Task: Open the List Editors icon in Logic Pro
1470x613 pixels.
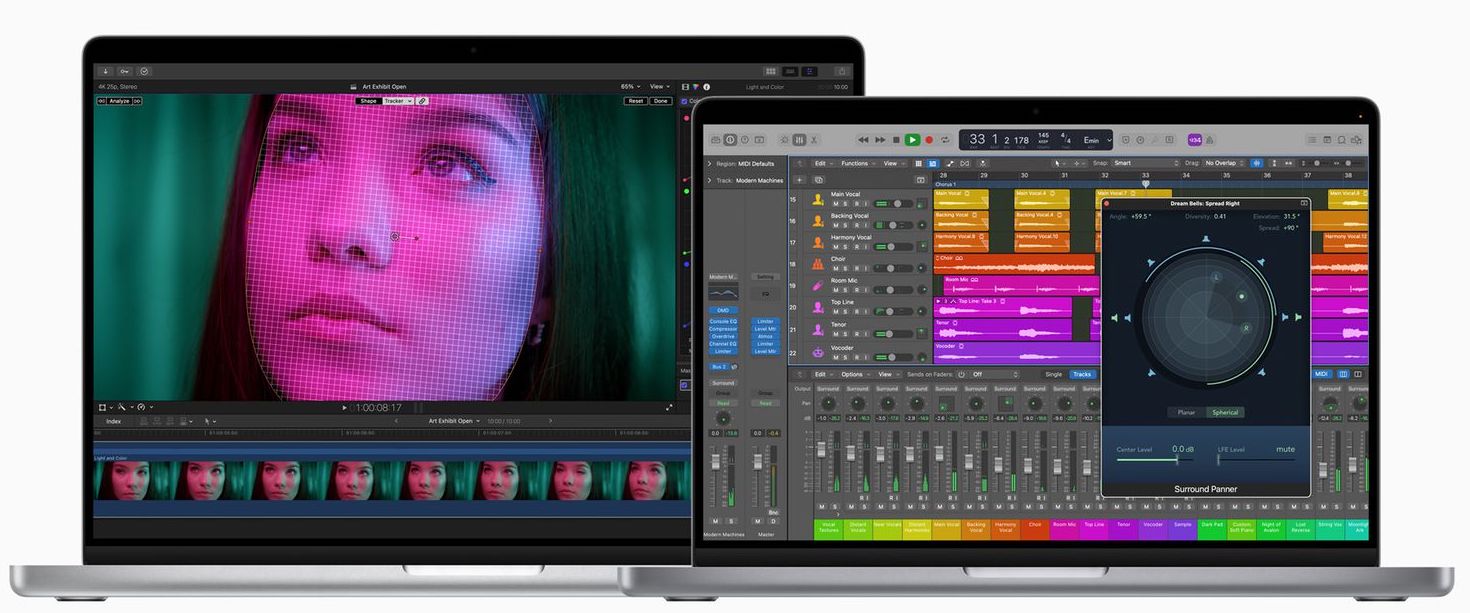Action: coord(1312,140)
